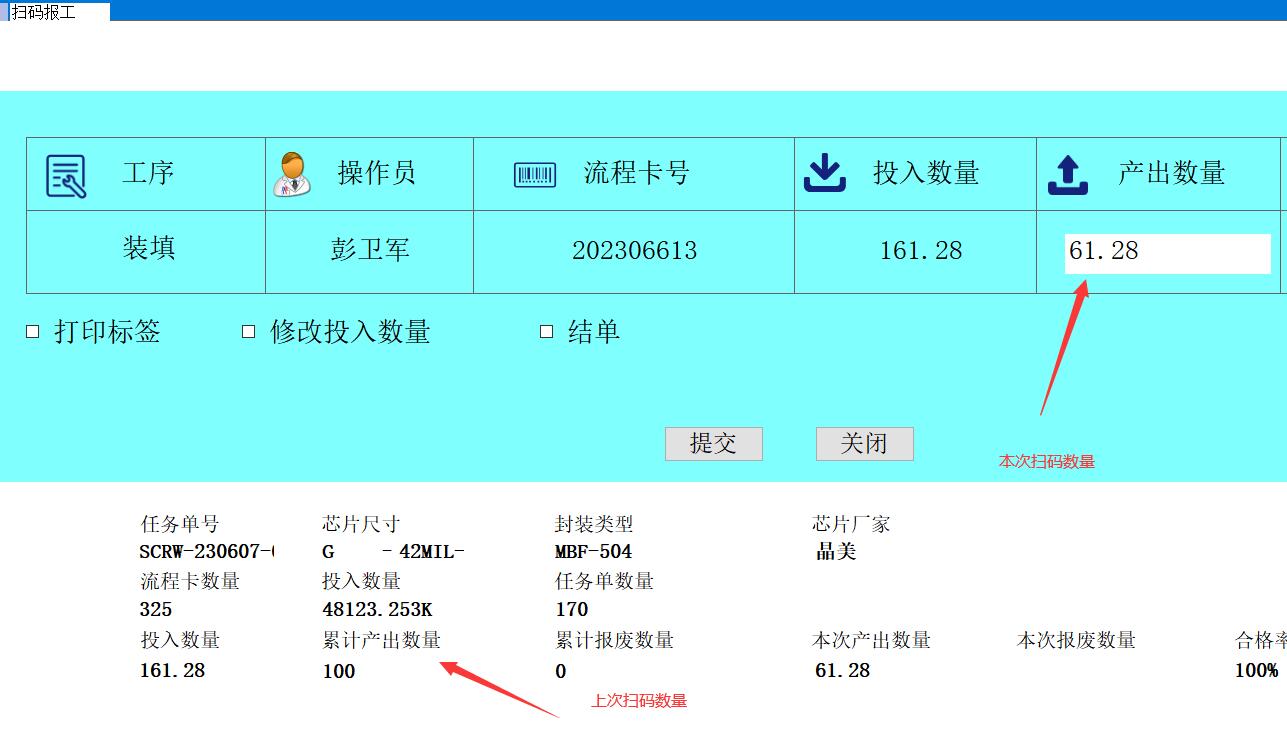The height and width of the screenshot is (737, 1287).
Task: Click package type value MBF-504
Action: pyautogui.click(x=593, y=552)
